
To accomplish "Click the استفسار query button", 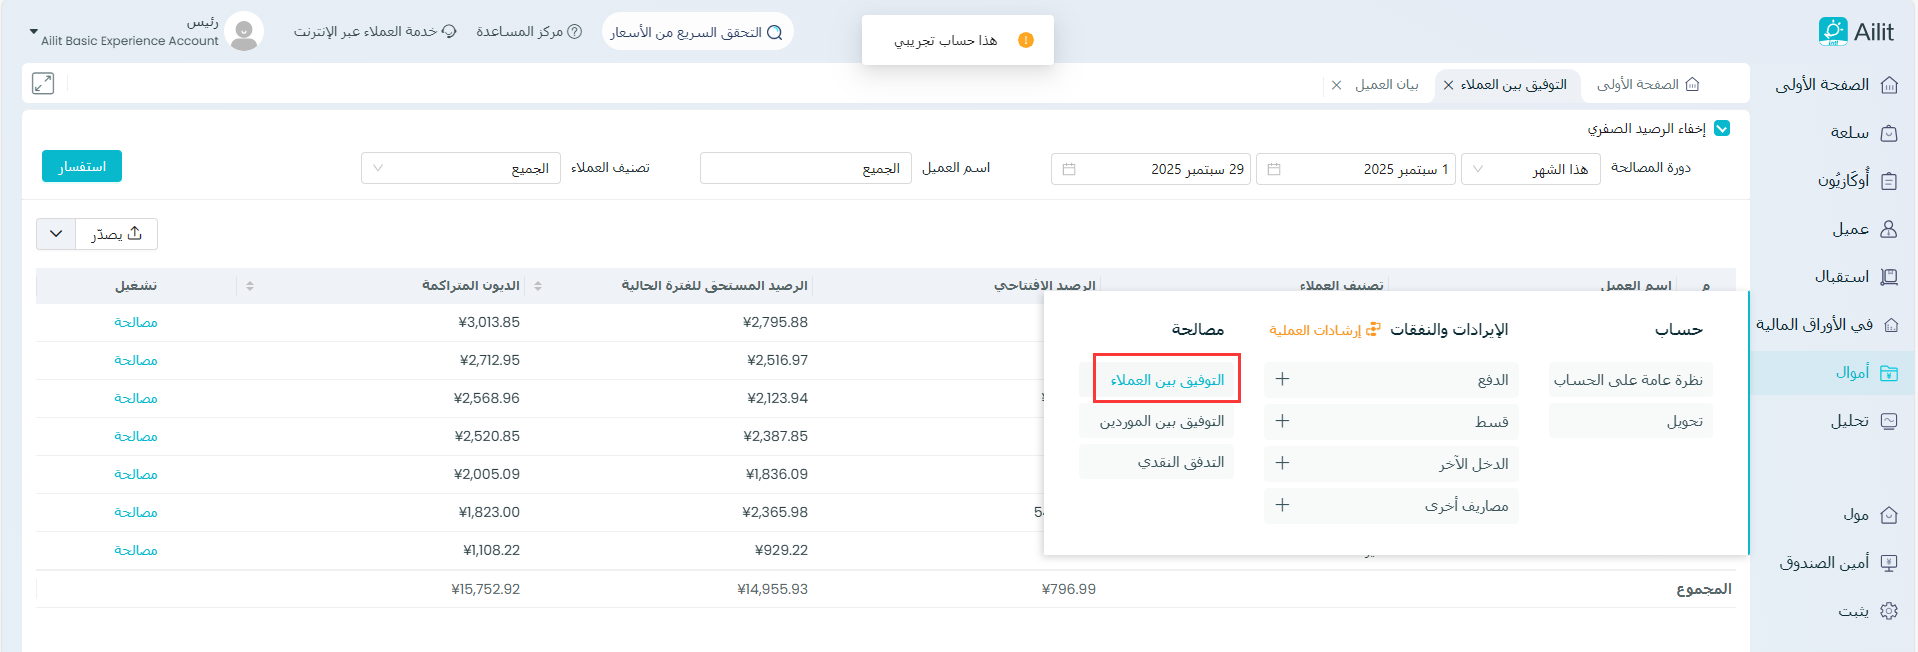I will pyautogui.click(x=82, y=166).
